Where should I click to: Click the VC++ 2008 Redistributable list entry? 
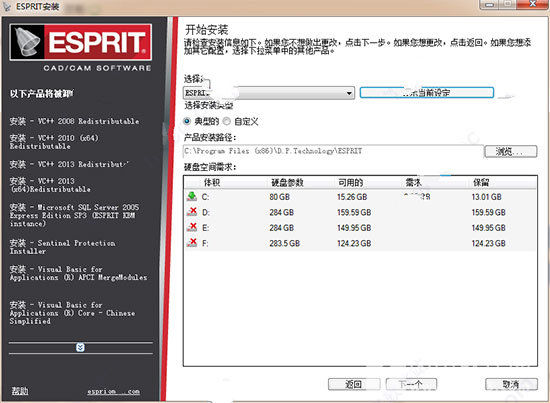[x=74, y=121]
